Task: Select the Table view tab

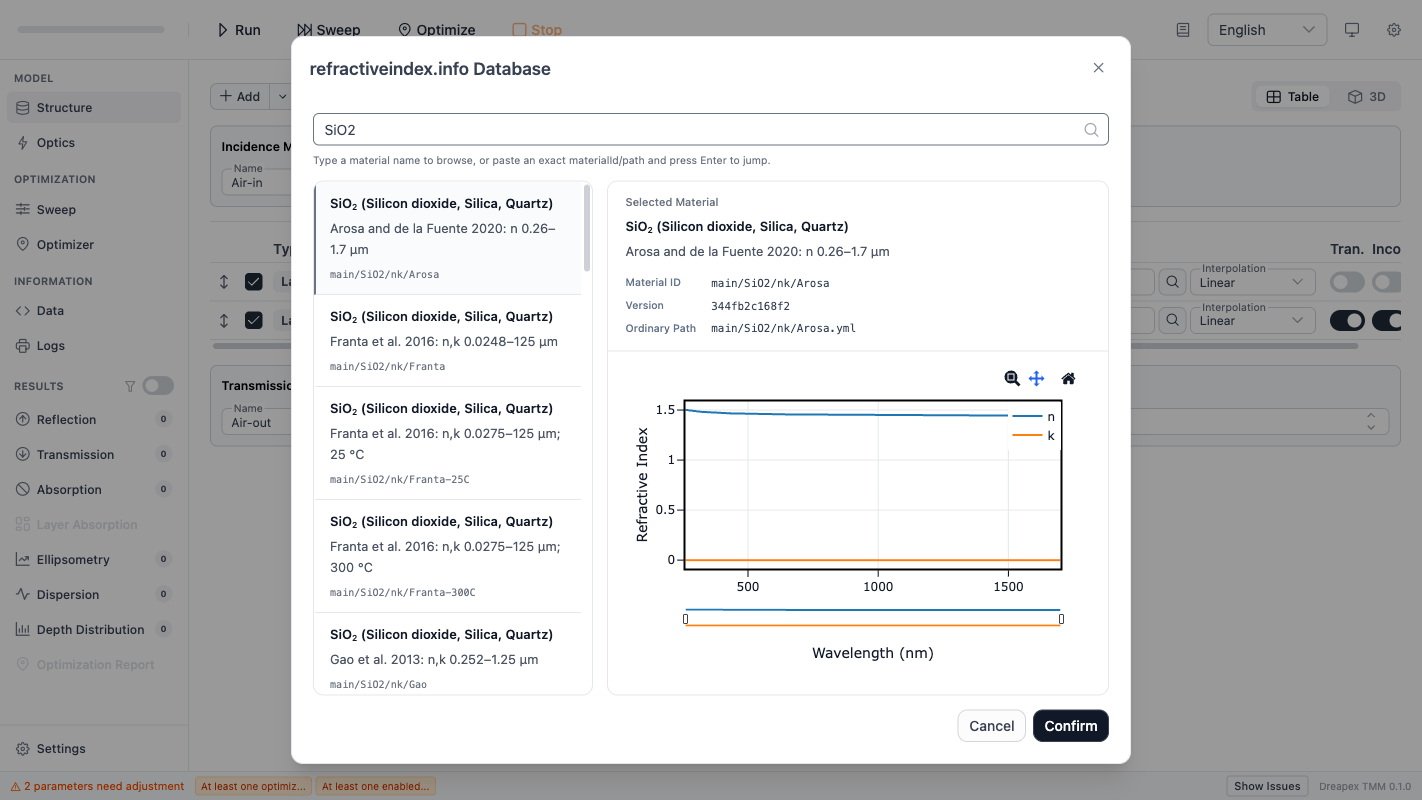Action: pos(1291,96)
